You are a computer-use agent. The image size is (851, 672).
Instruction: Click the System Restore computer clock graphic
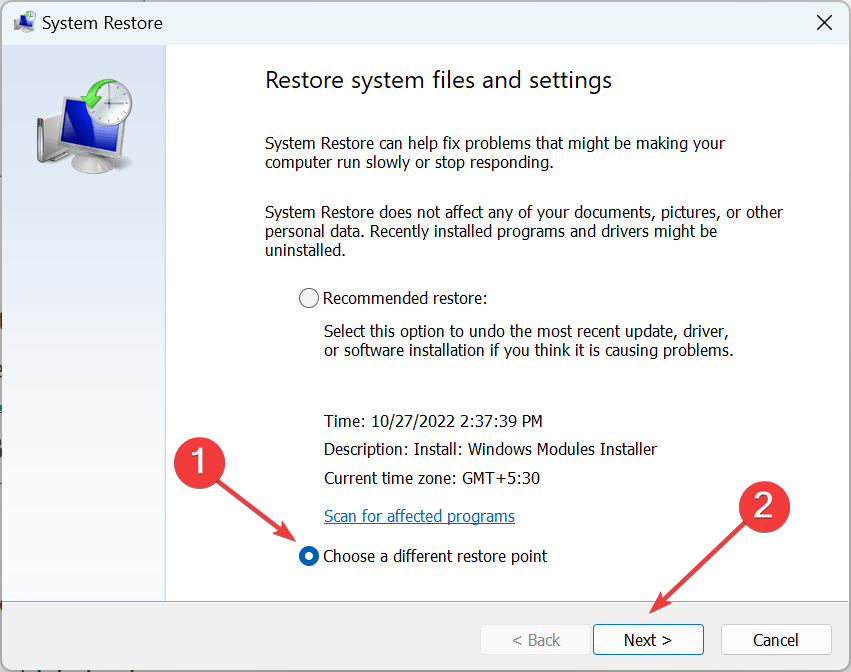(84, 126)
